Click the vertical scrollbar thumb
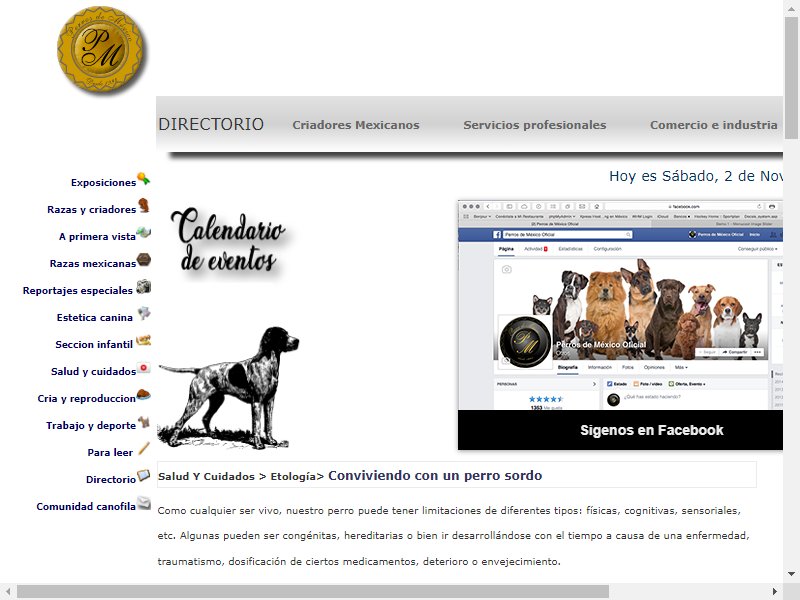The image size is (800, 600). coord(791,77)
